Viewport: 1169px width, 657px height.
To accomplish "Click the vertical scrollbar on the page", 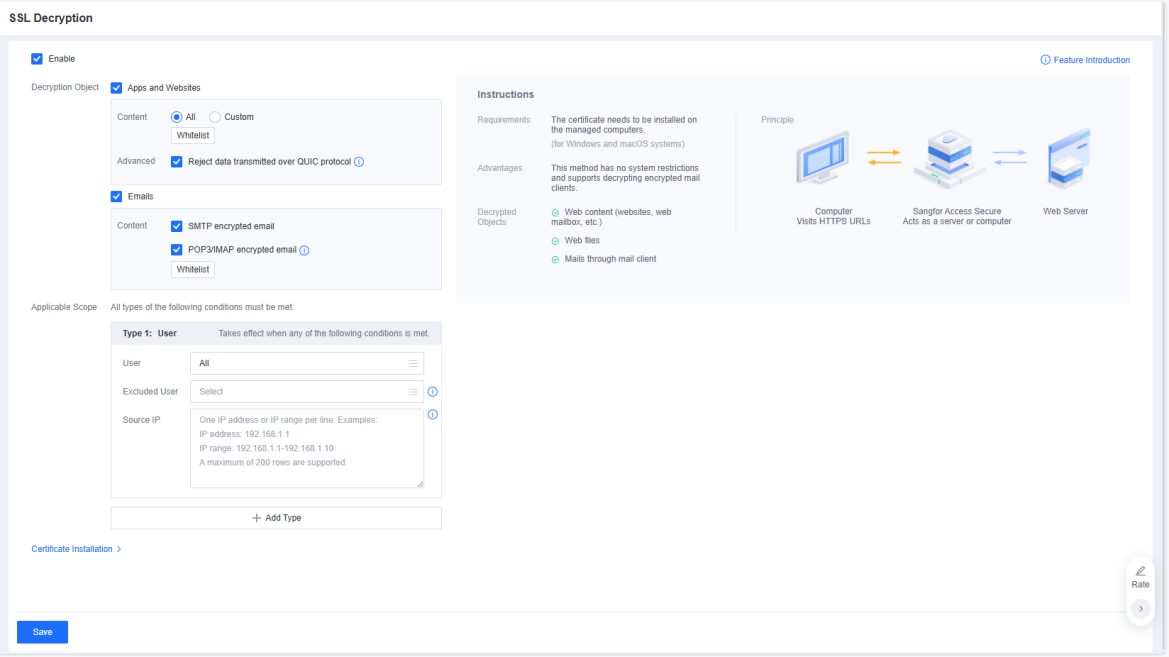I will (x=1165, y=328).
